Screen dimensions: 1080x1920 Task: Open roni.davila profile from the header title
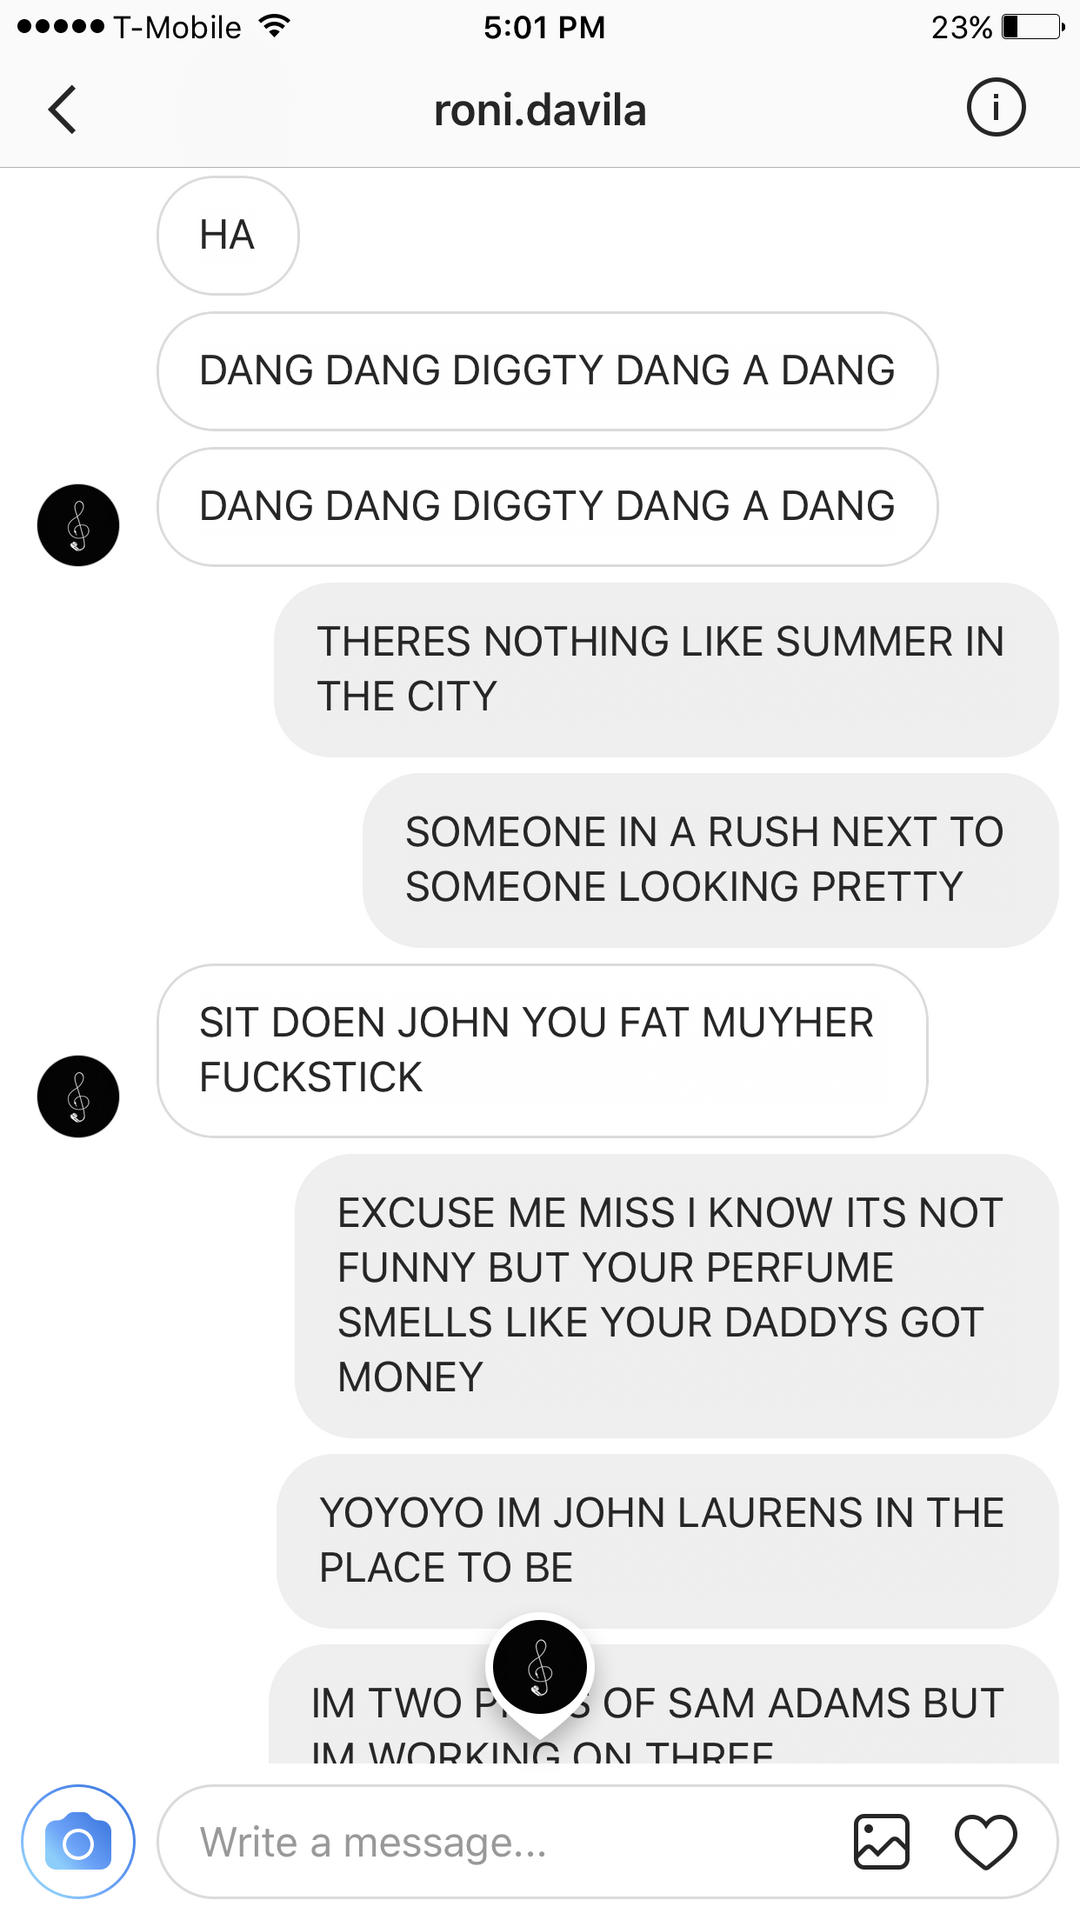tap(540, 110)
